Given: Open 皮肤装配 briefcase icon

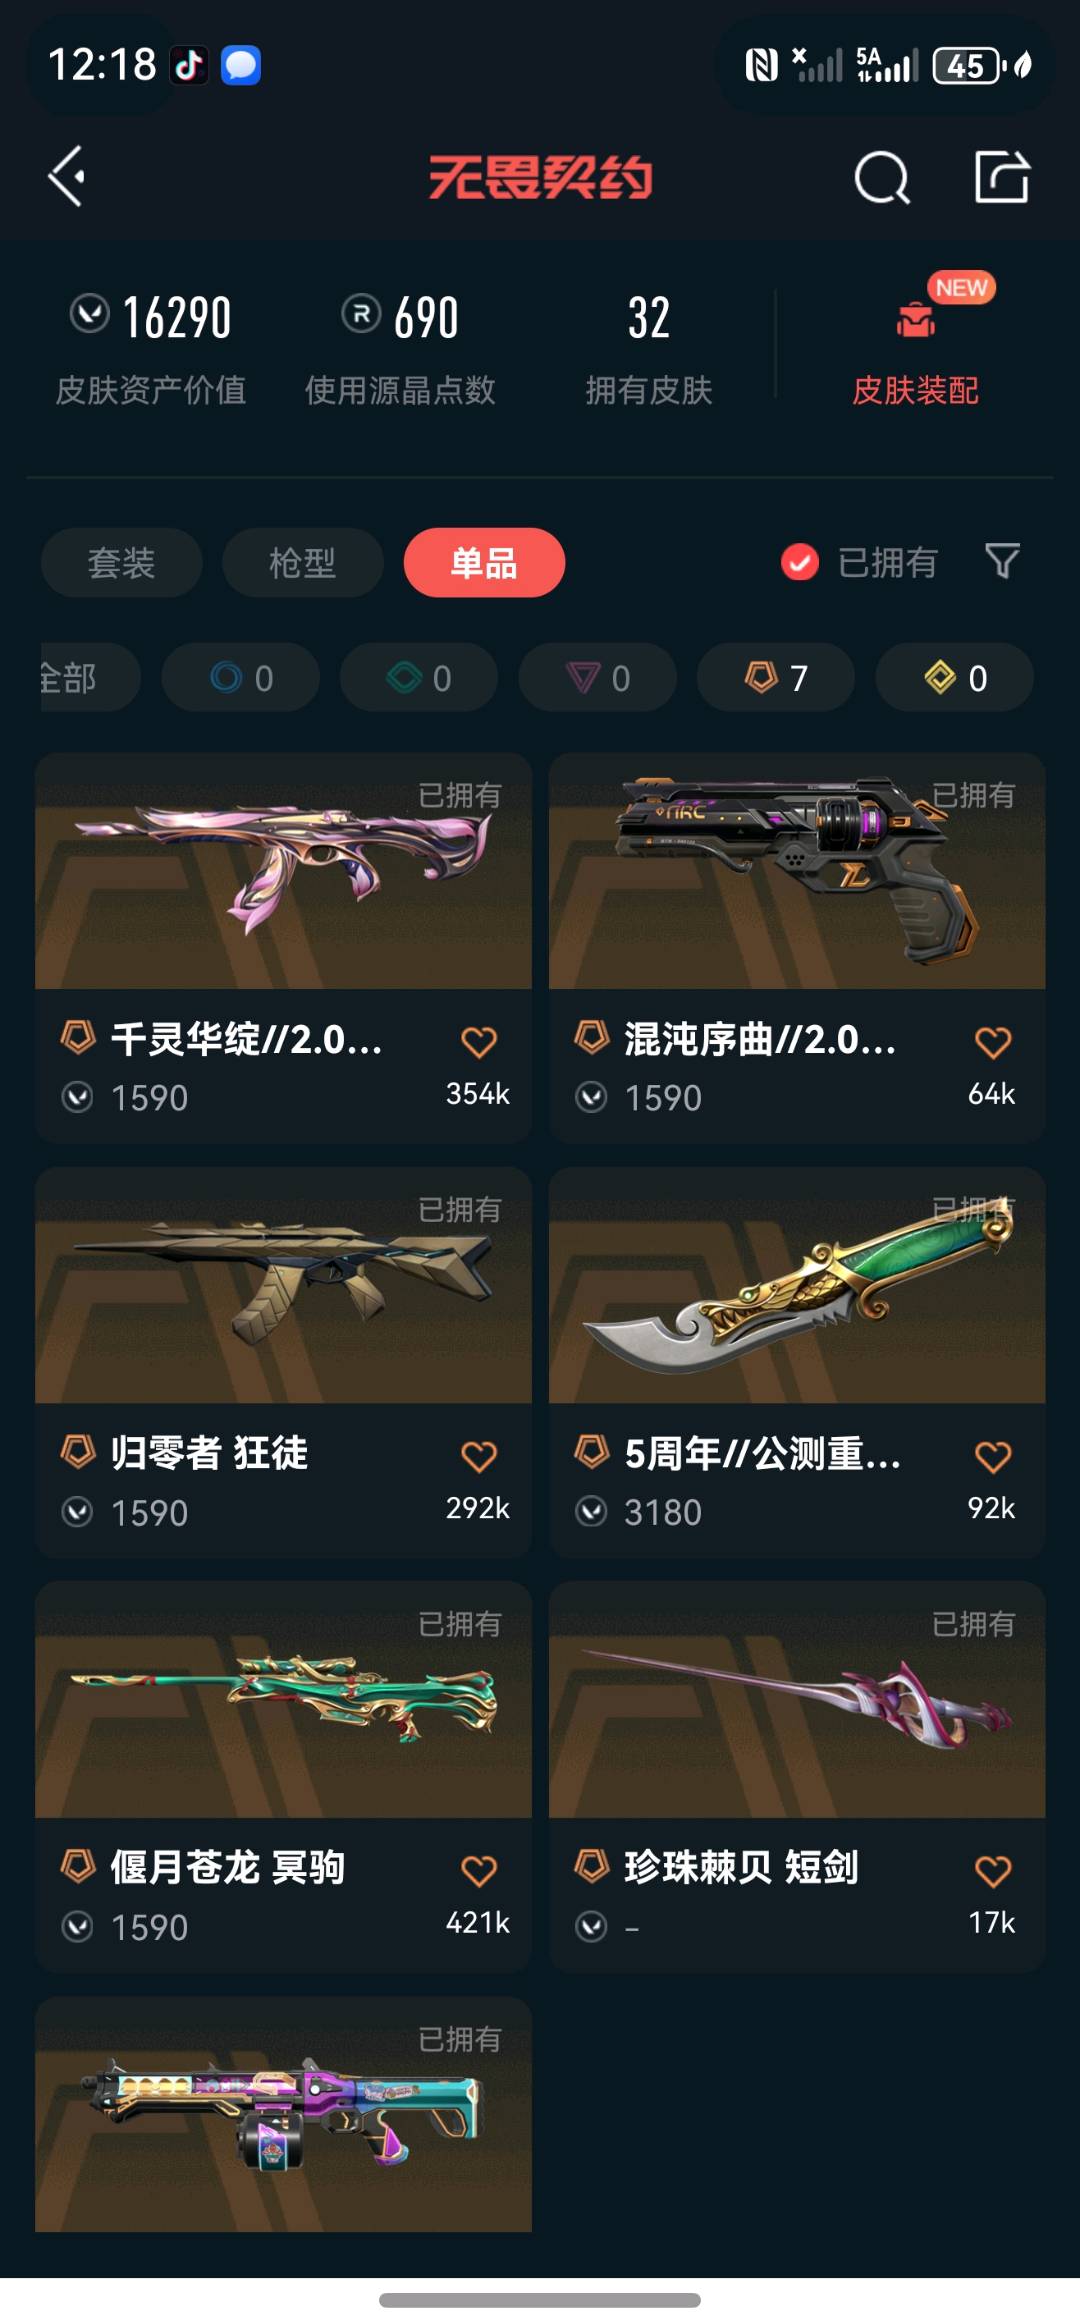Looking at the screenshot, I should coord(915,319).
